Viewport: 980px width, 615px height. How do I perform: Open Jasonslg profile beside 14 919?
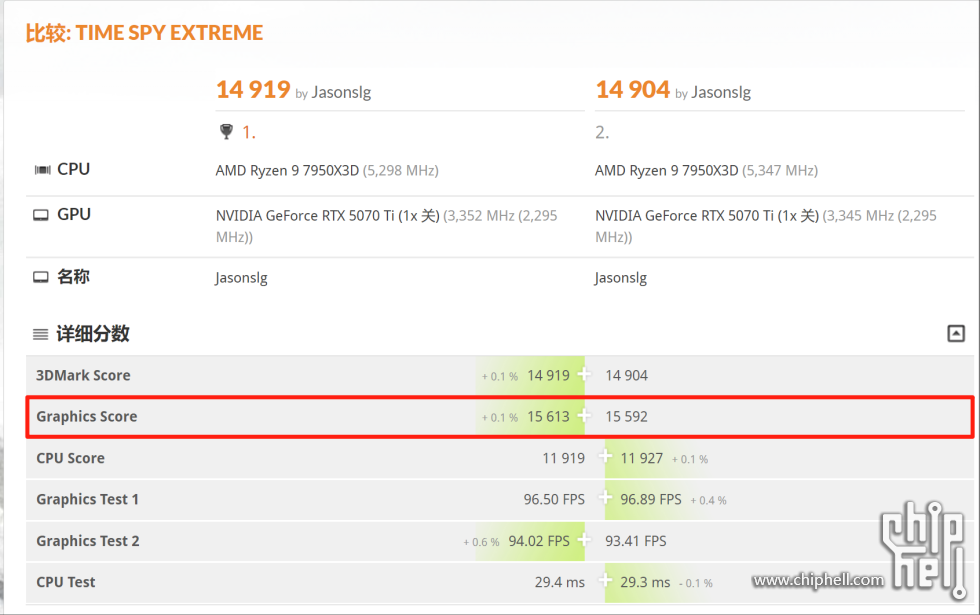point(341,92)
